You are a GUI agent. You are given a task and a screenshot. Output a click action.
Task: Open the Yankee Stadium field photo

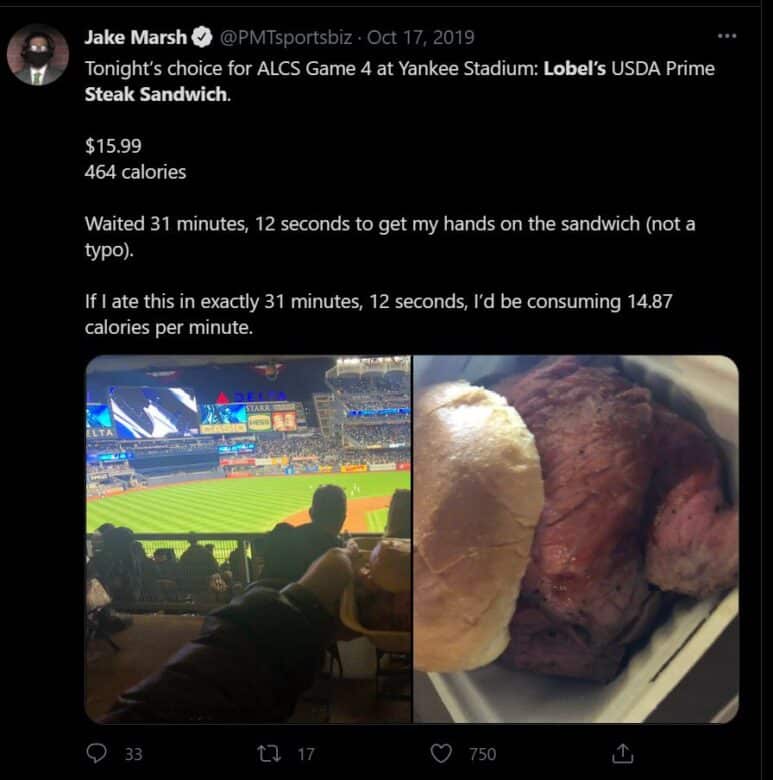click(x=248, y=539)
